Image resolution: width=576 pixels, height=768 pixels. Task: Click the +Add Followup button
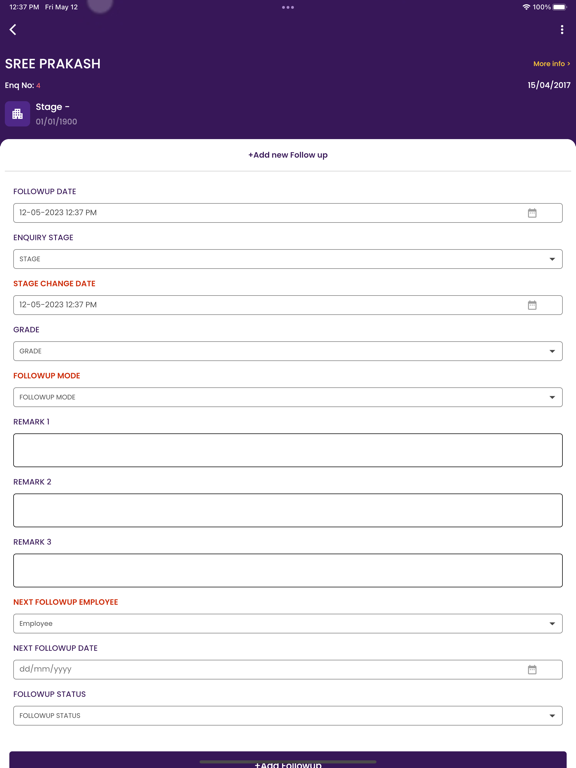288,760
